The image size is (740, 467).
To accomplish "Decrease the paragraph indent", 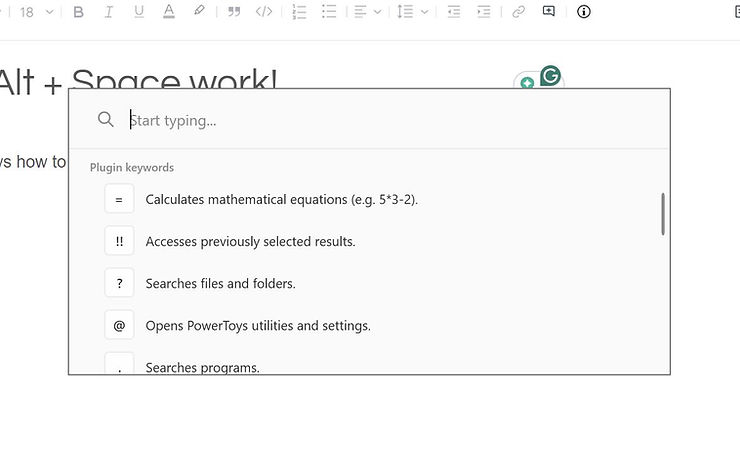I will (x=454, y=12).
